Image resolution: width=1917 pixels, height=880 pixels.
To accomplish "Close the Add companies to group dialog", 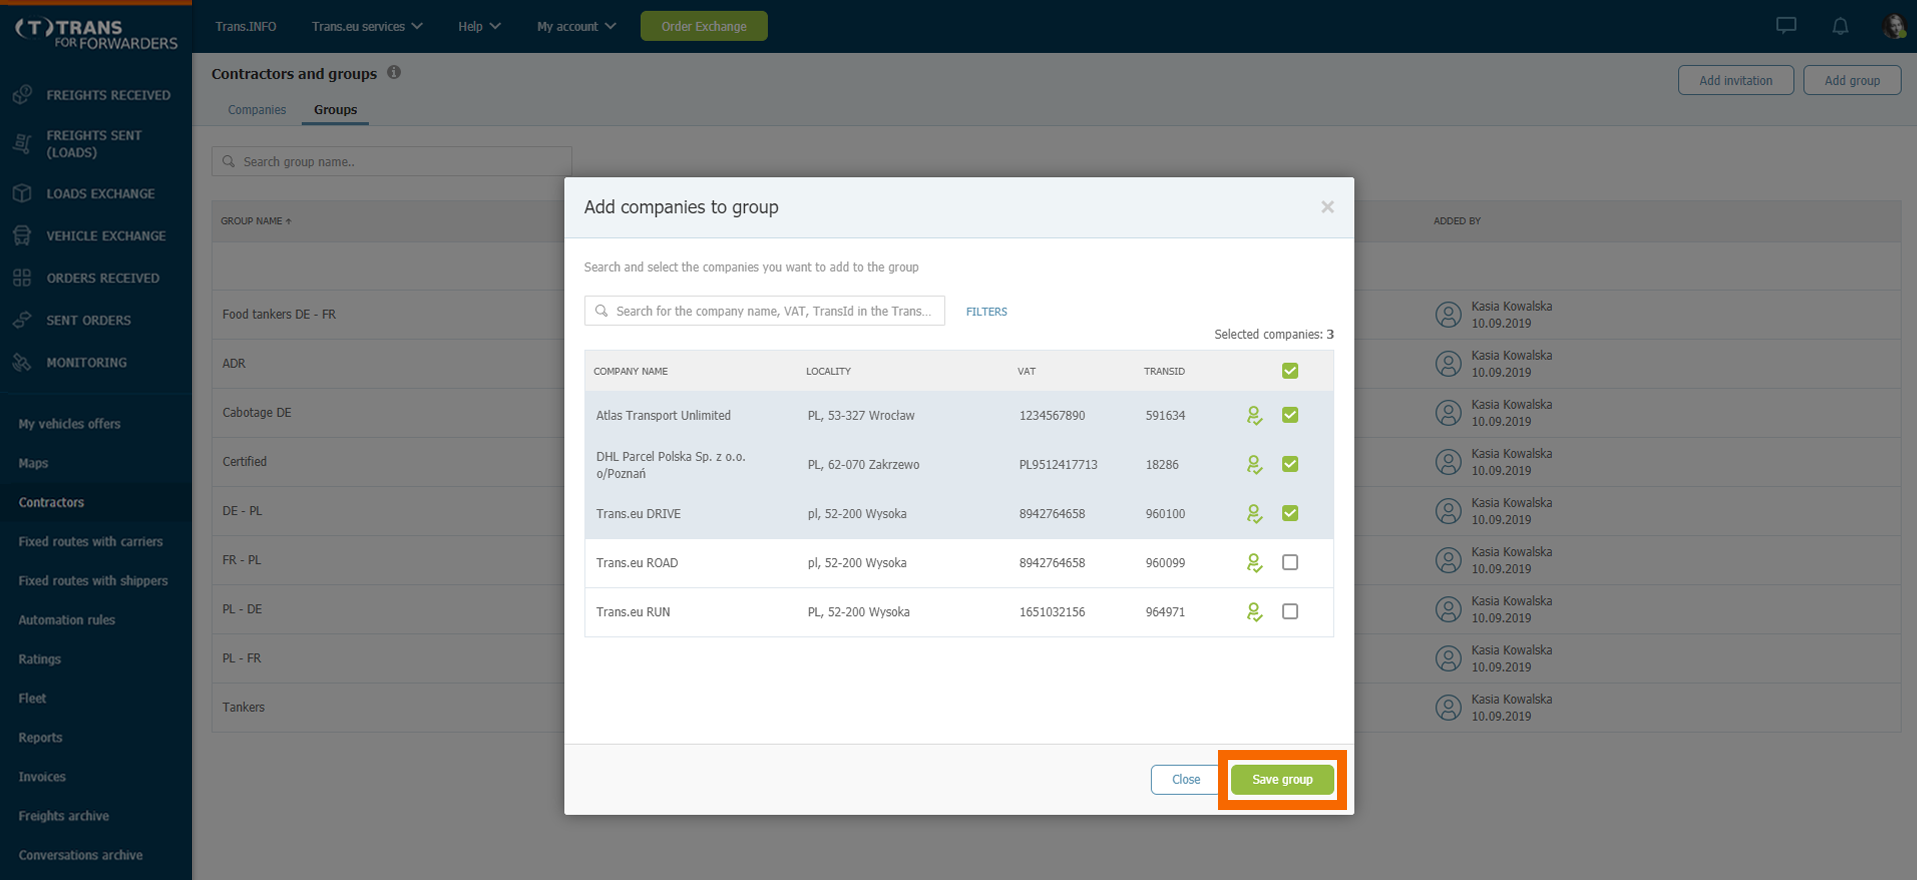I will pos(1327,207).
